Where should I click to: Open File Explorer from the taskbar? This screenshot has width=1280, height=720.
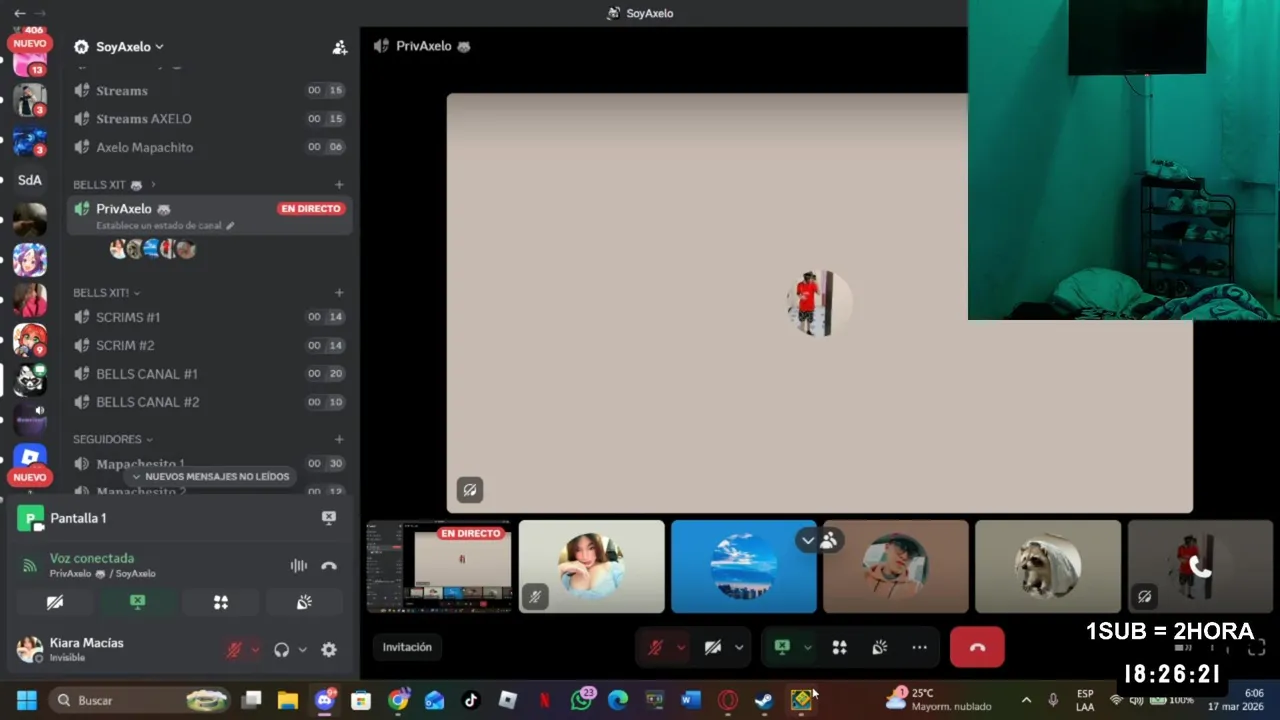(288, 700)
